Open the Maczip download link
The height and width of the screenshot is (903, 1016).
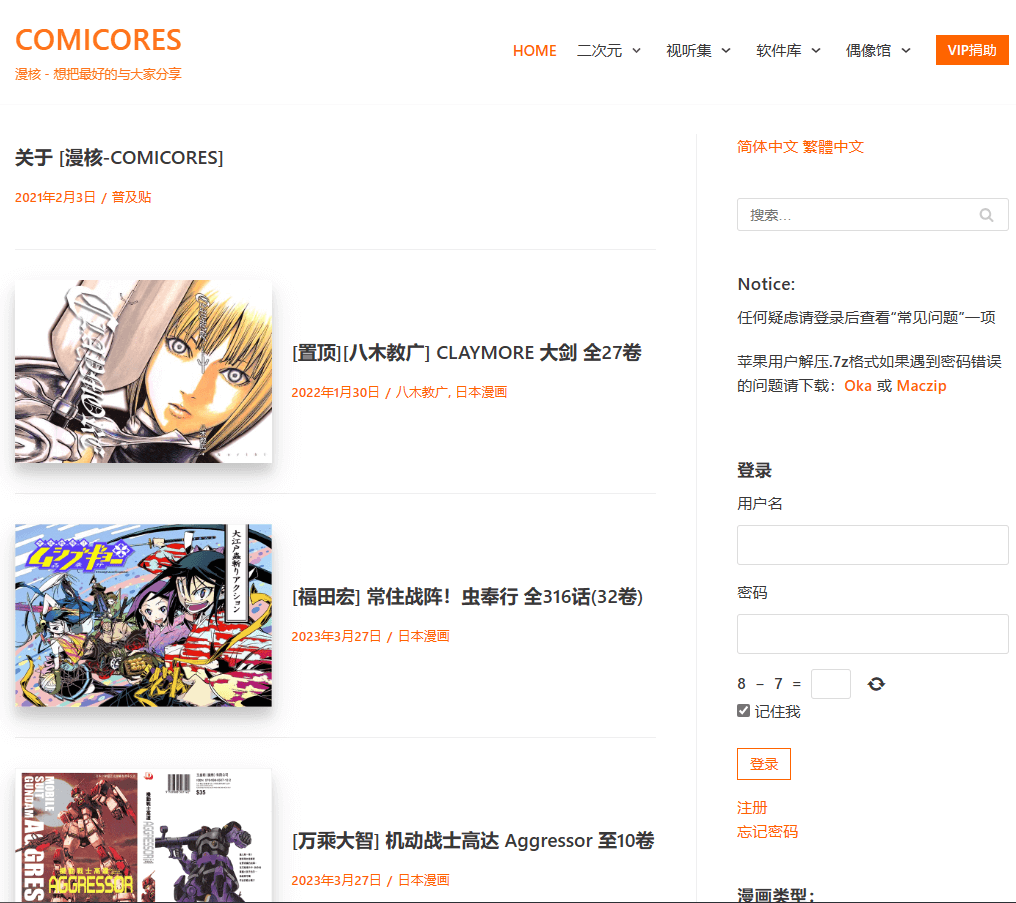coord(921,386)
